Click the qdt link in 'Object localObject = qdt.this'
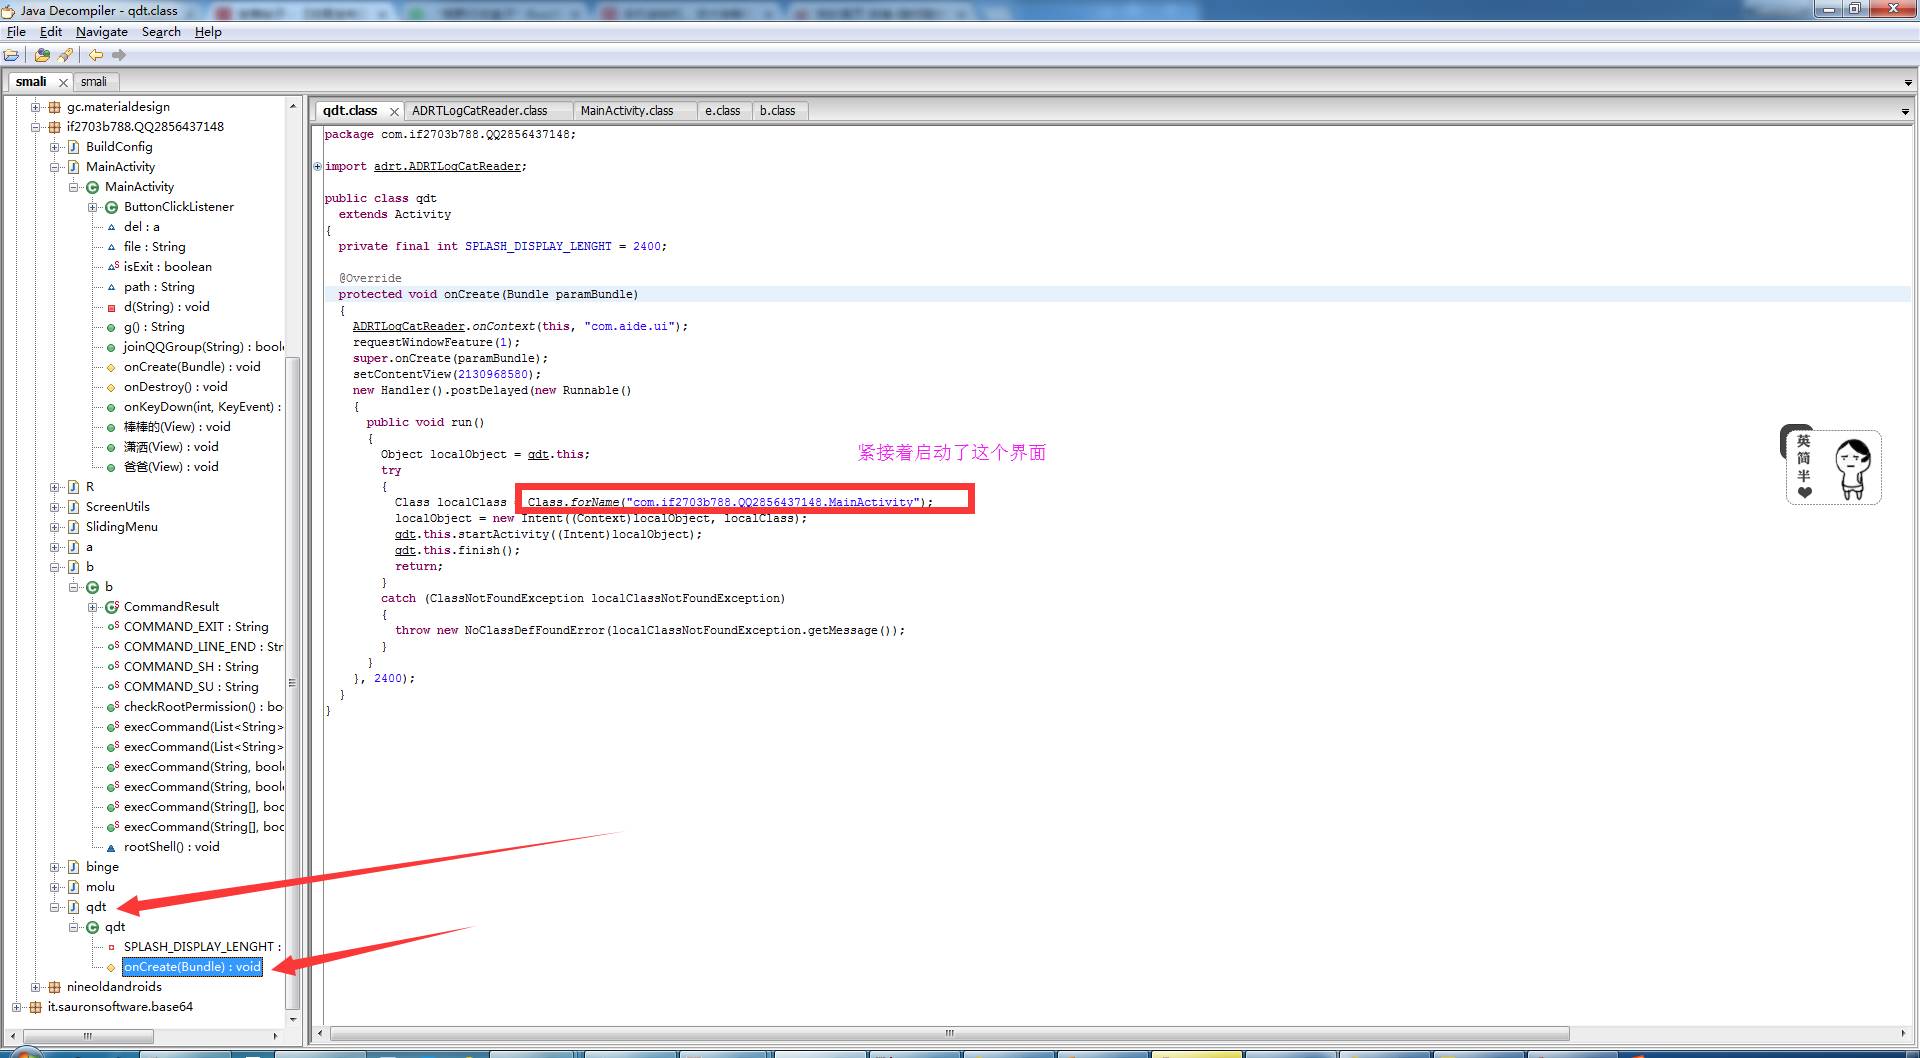This screenshot has height=1058, width=1920. click(x=538, y=454)
